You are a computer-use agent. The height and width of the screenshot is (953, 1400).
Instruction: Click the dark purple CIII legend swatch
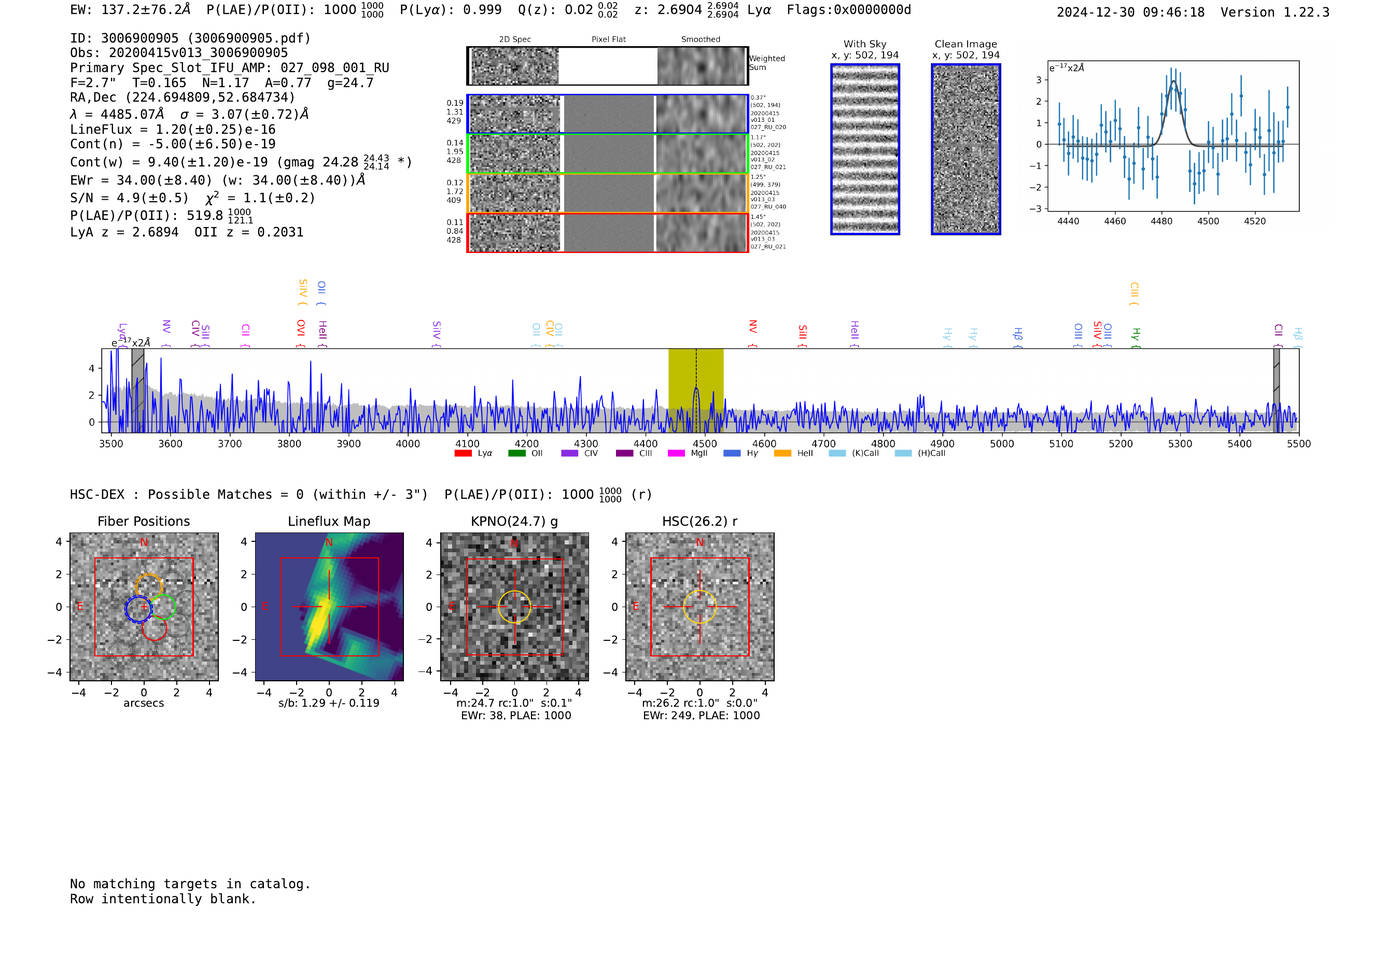click(x=624, y=454)
